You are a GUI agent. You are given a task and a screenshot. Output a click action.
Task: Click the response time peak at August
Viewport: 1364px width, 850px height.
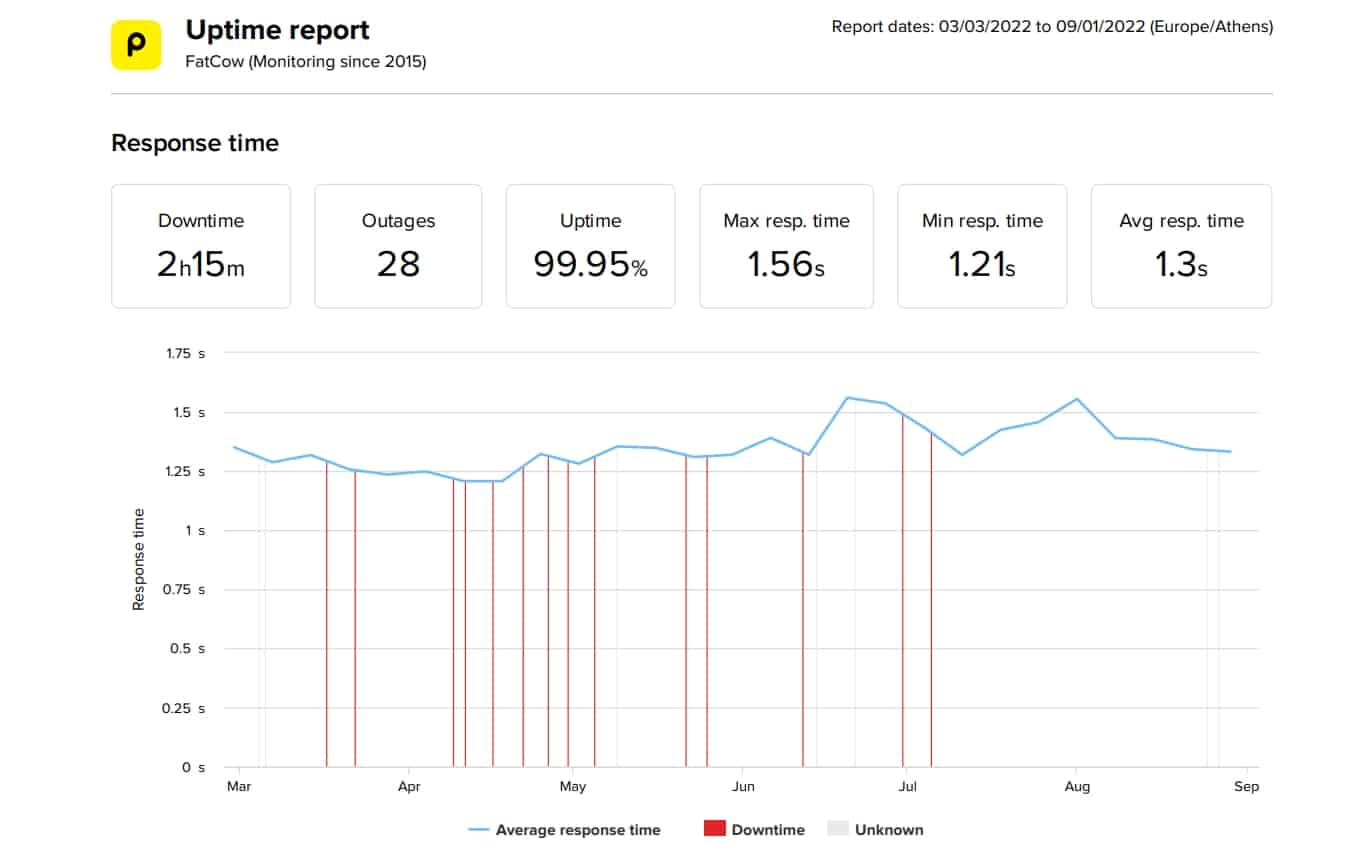pos(1077,399)
